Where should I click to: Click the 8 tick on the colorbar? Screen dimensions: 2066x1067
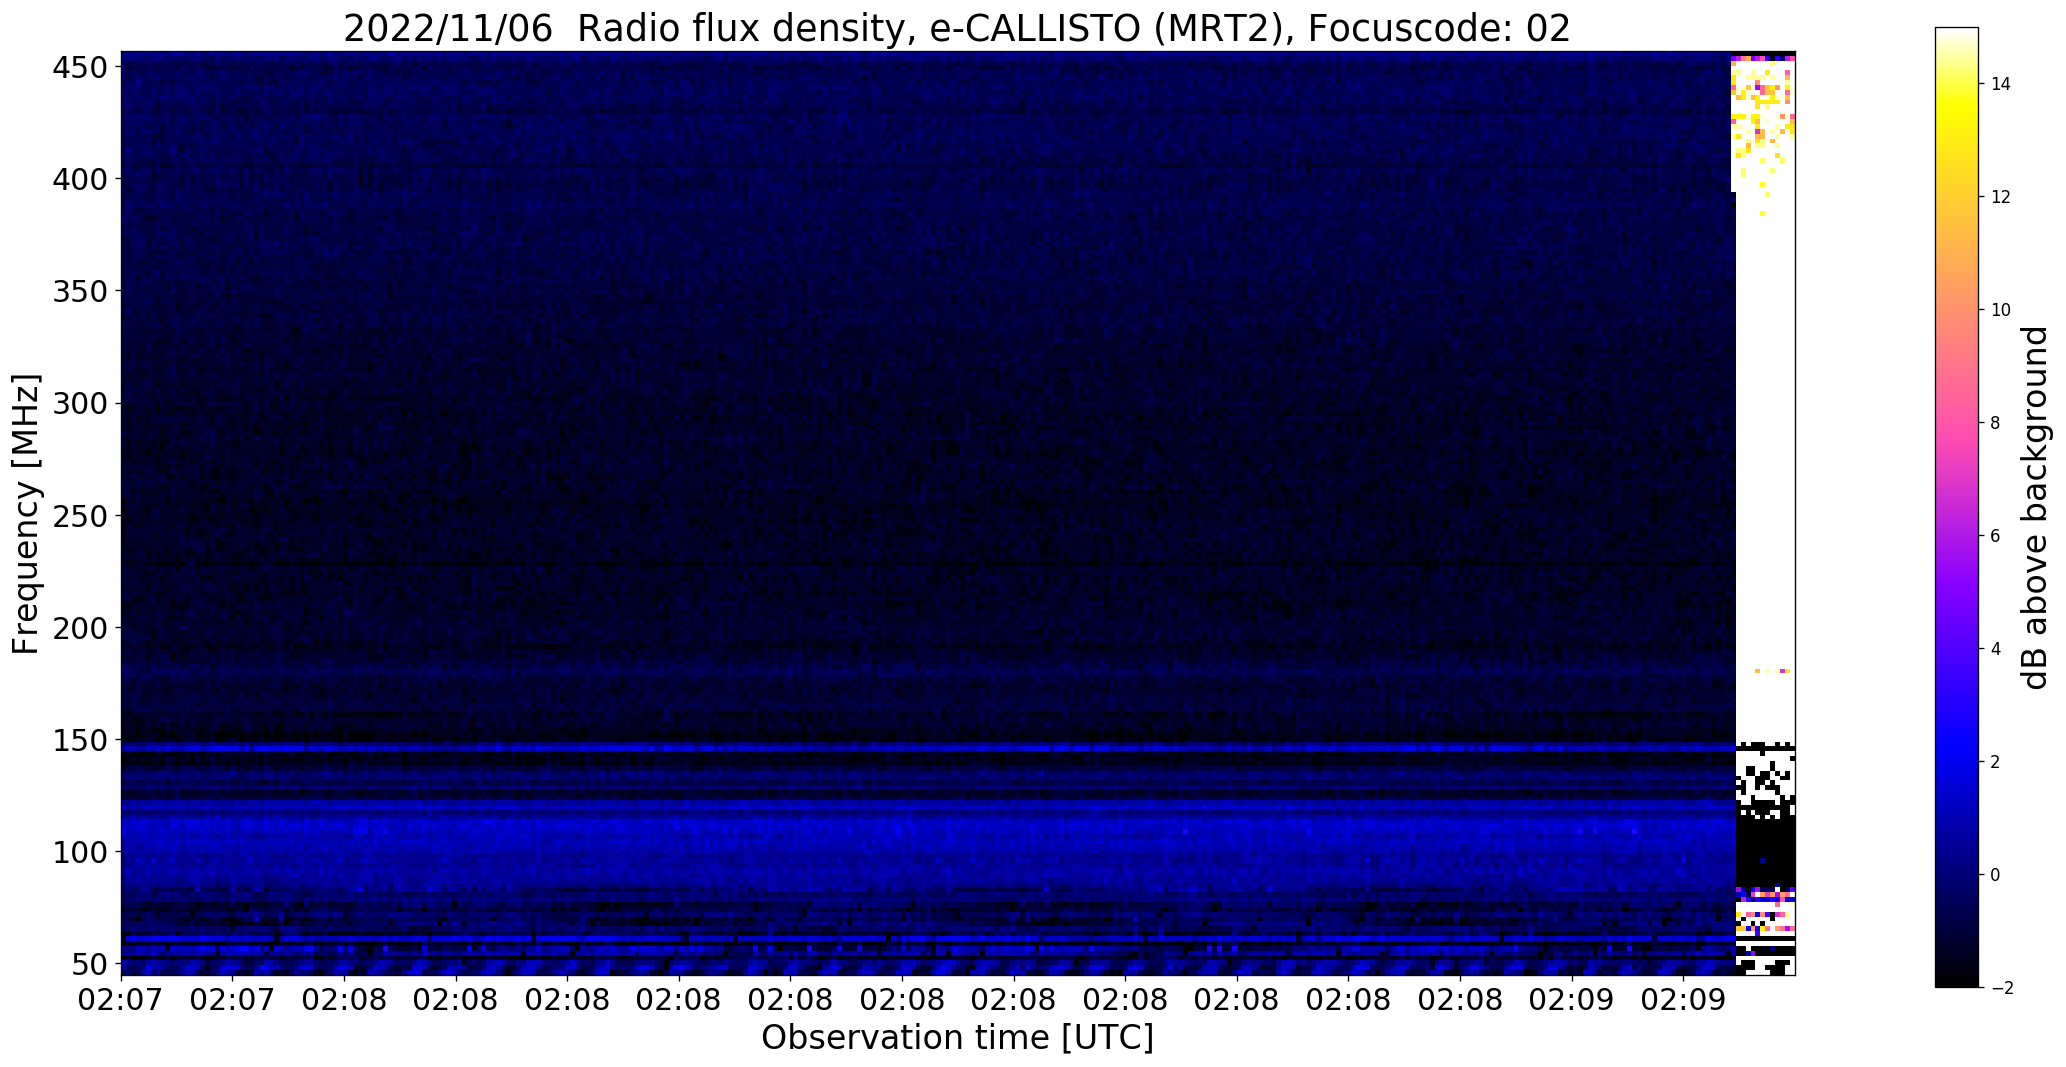(x=1996, y=423)
